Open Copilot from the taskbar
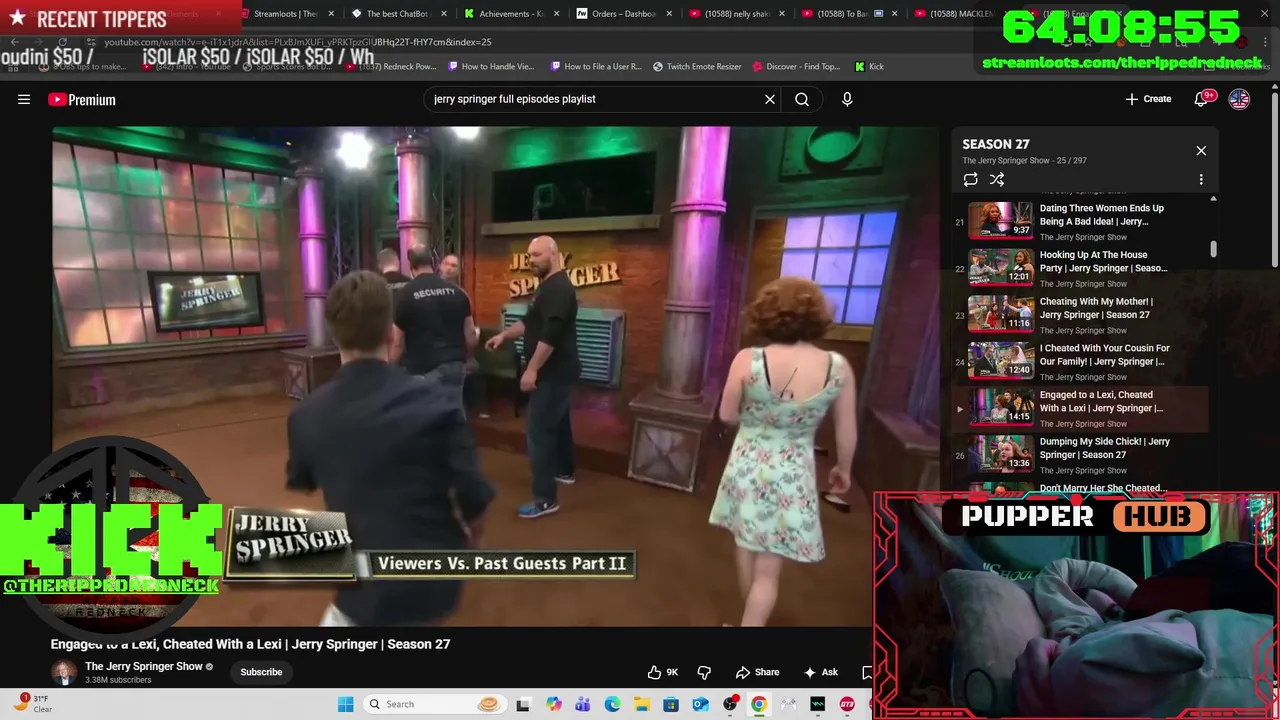 click(x=553, y=704)
